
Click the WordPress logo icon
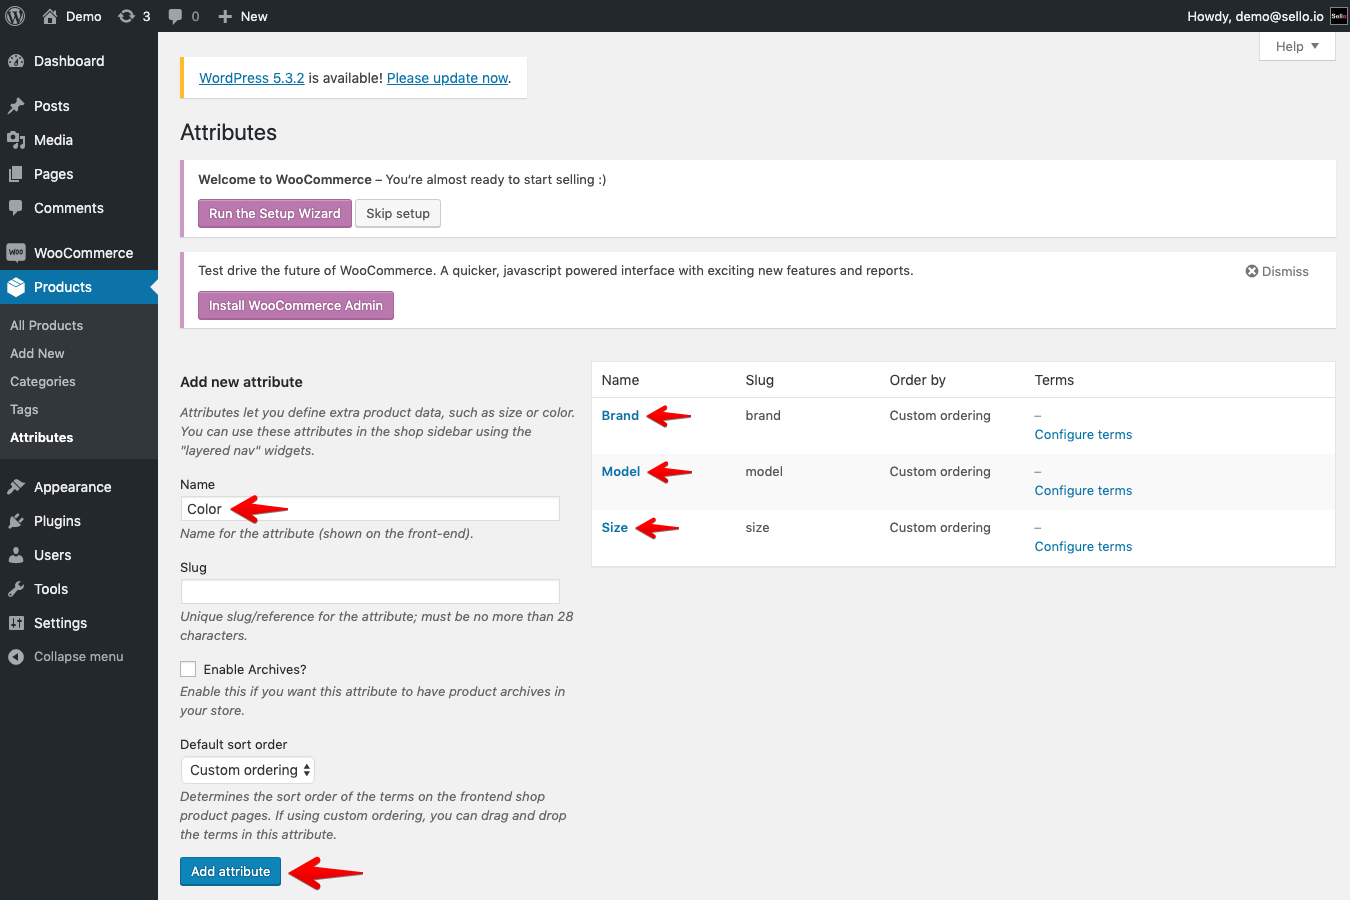click(x=16, y=16)
